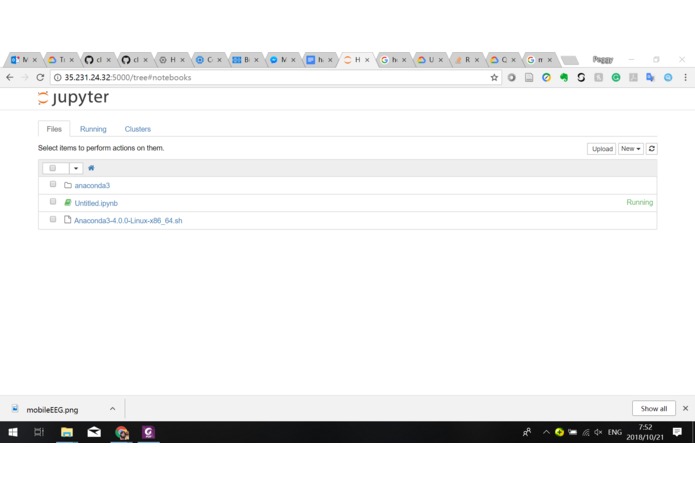
Task: Check the box next to anaconda3
Action: [53, 184]
